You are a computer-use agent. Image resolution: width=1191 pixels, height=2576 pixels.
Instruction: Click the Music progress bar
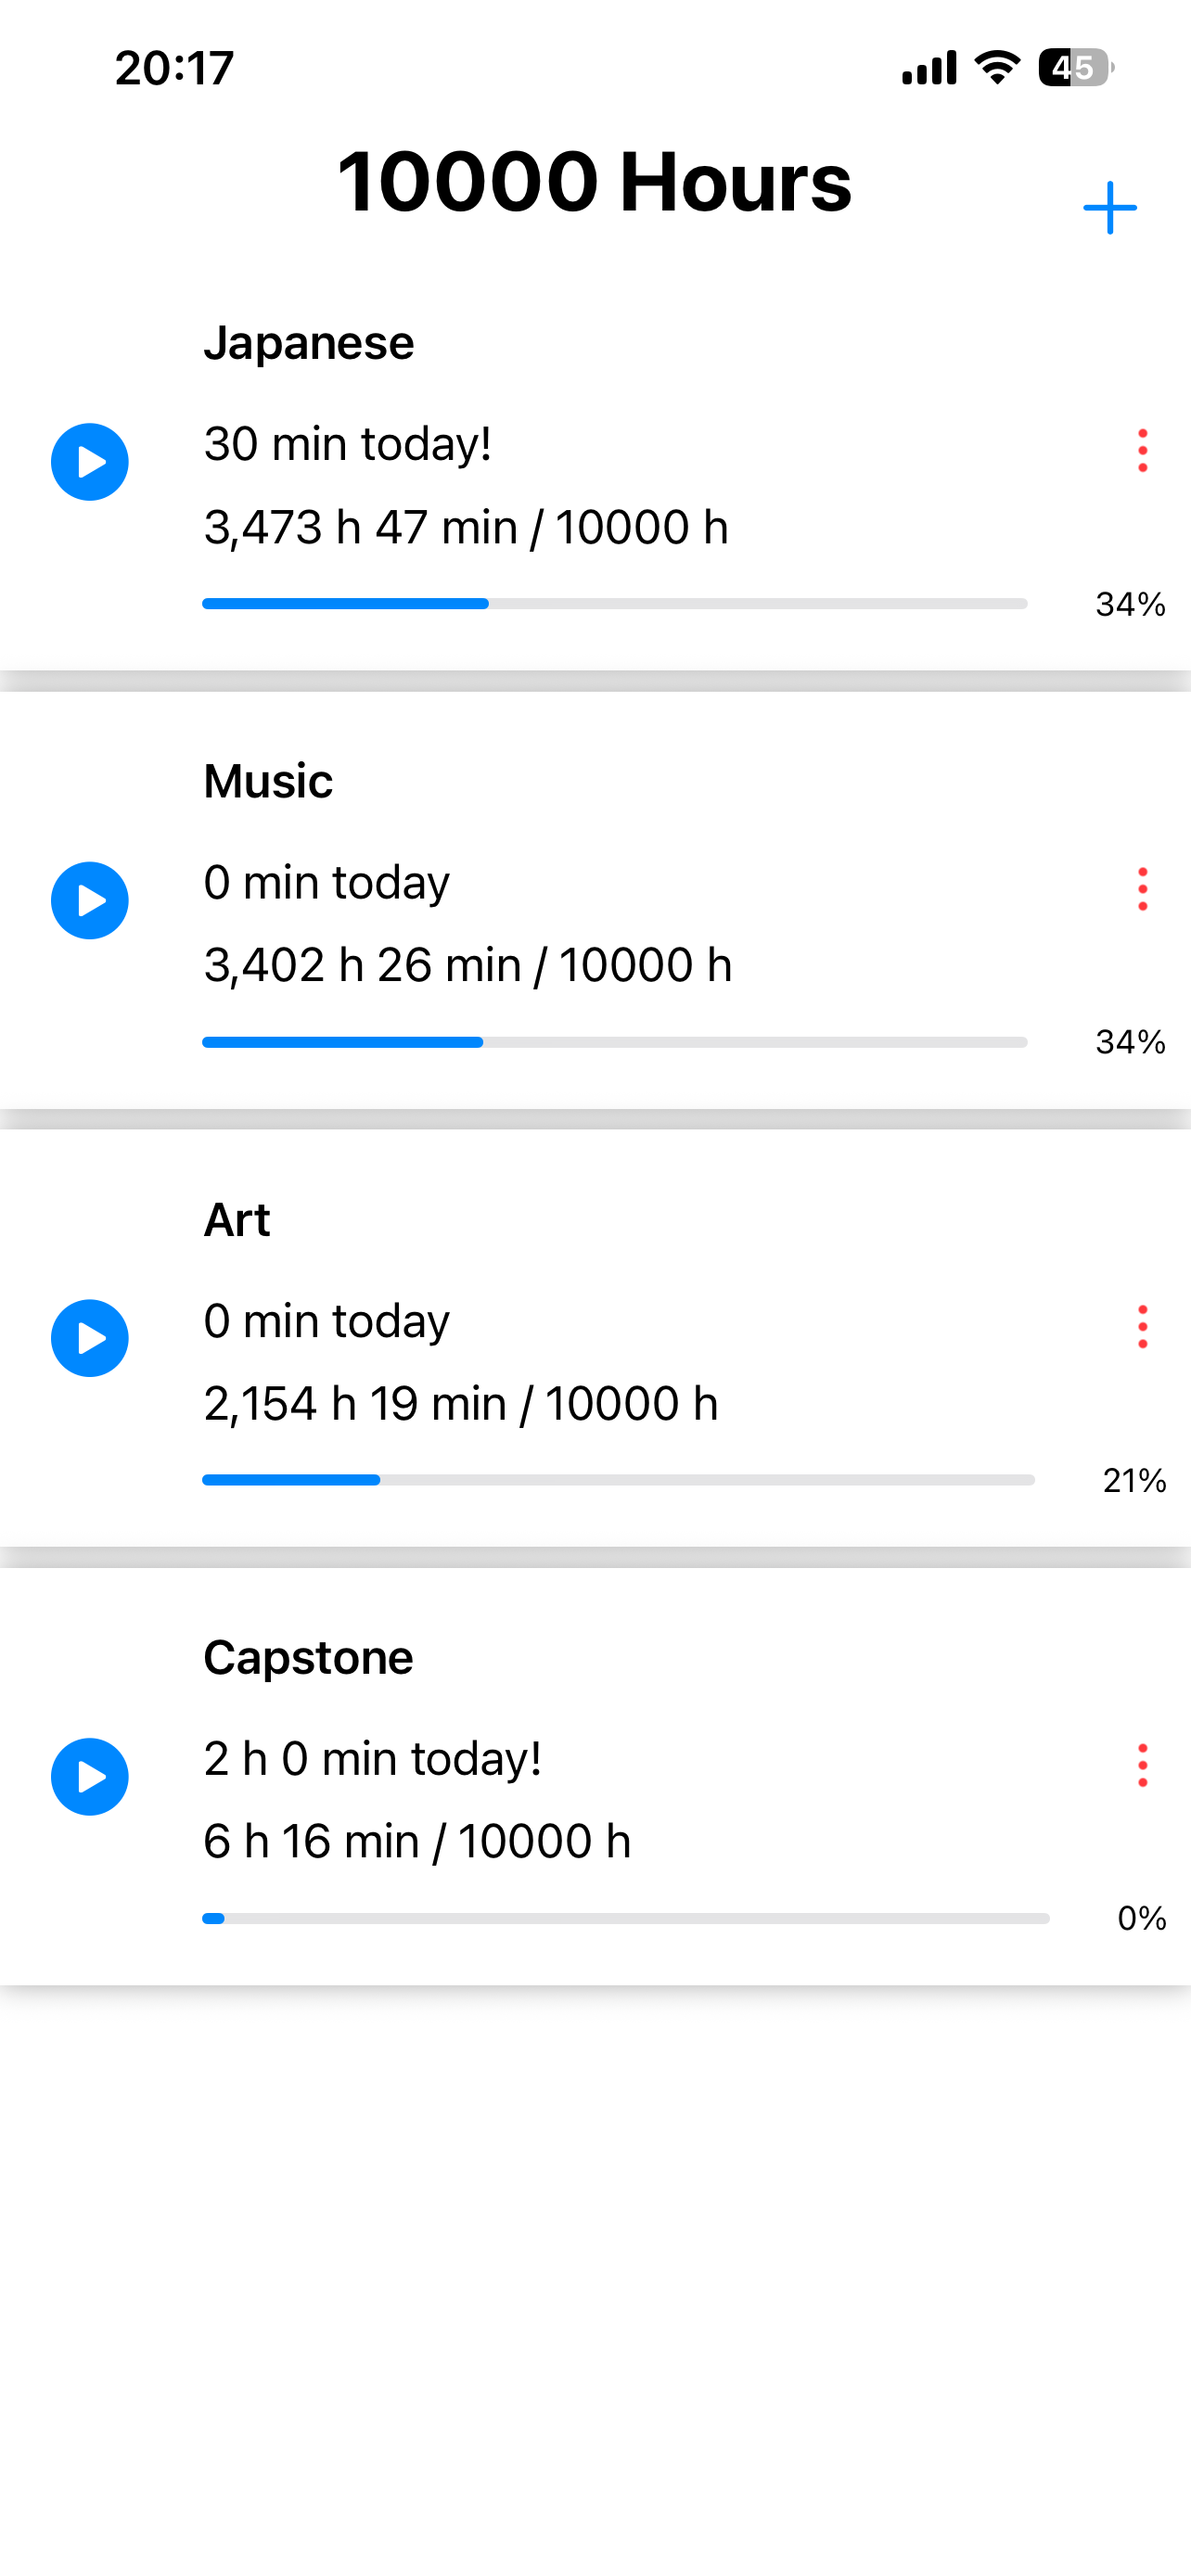pos(614,1042)
